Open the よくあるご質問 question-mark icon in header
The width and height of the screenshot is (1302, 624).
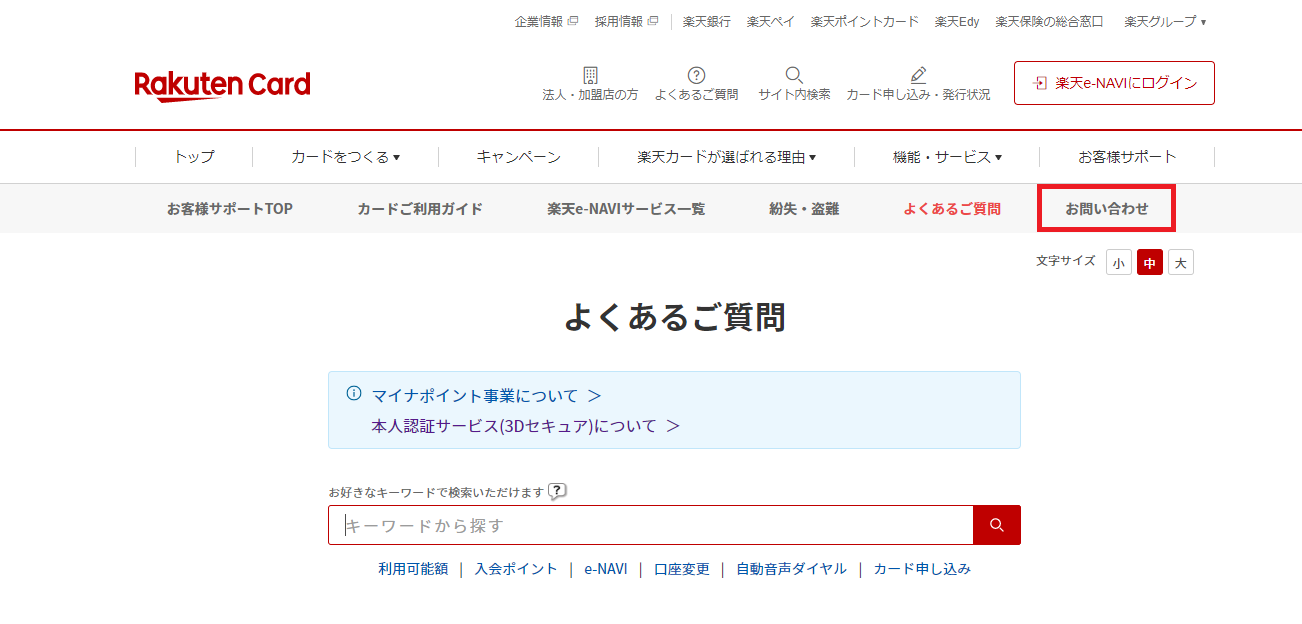pos(697,75)
